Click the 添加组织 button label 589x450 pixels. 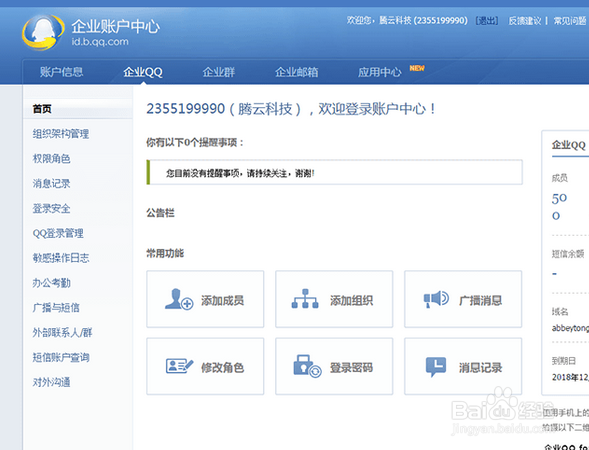351,300
